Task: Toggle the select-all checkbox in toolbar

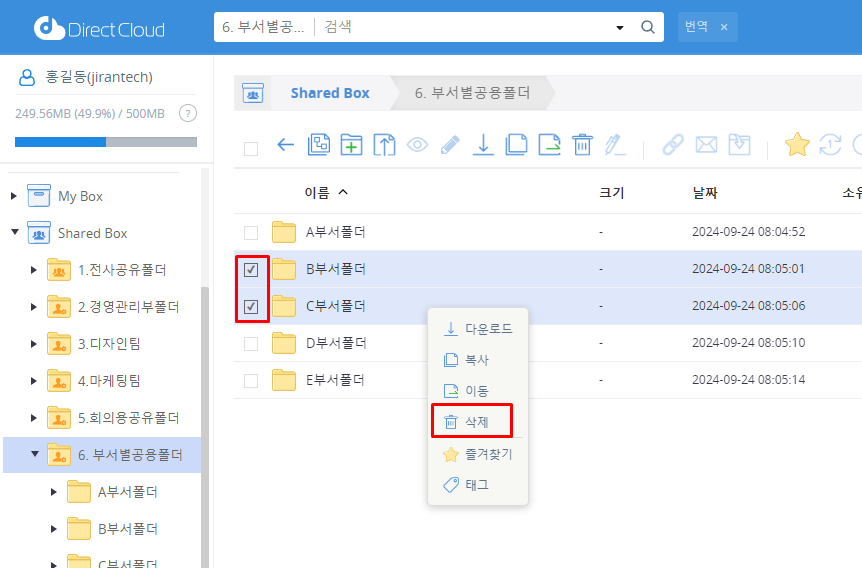Action: (251, 148)
